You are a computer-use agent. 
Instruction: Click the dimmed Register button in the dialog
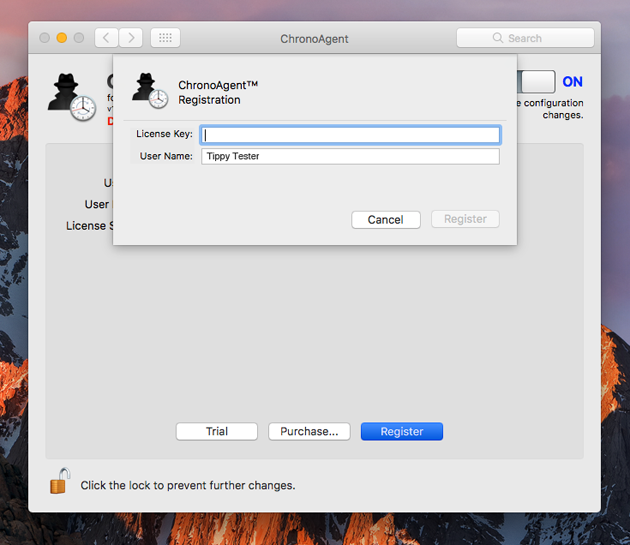click(465, 219)
